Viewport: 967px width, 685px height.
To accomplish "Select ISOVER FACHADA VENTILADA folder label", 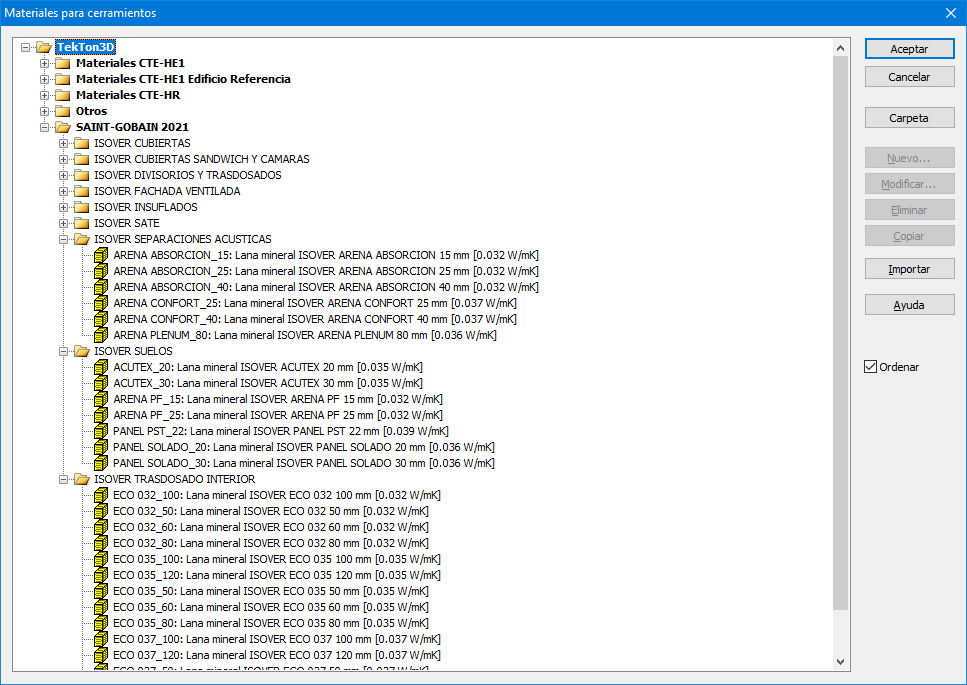I will click(x=167, y=192).
